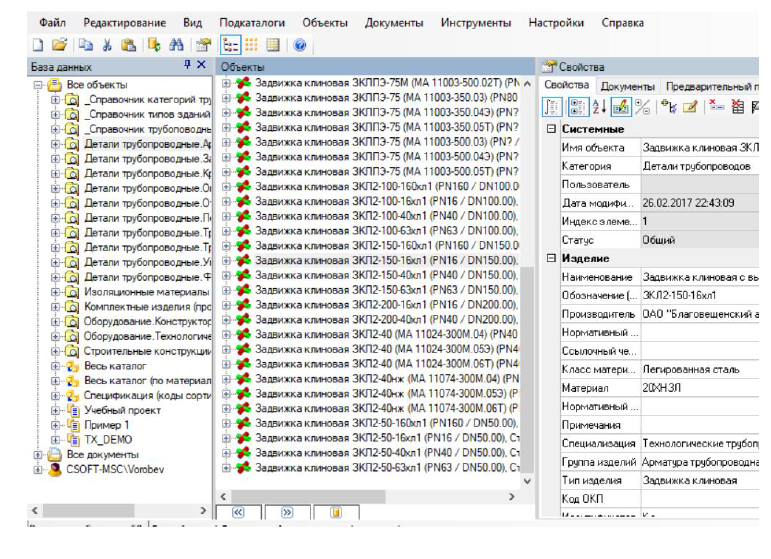Click the edit note icon with pencil
Viewport: 771px width, 559px height.
coord(690,106)
